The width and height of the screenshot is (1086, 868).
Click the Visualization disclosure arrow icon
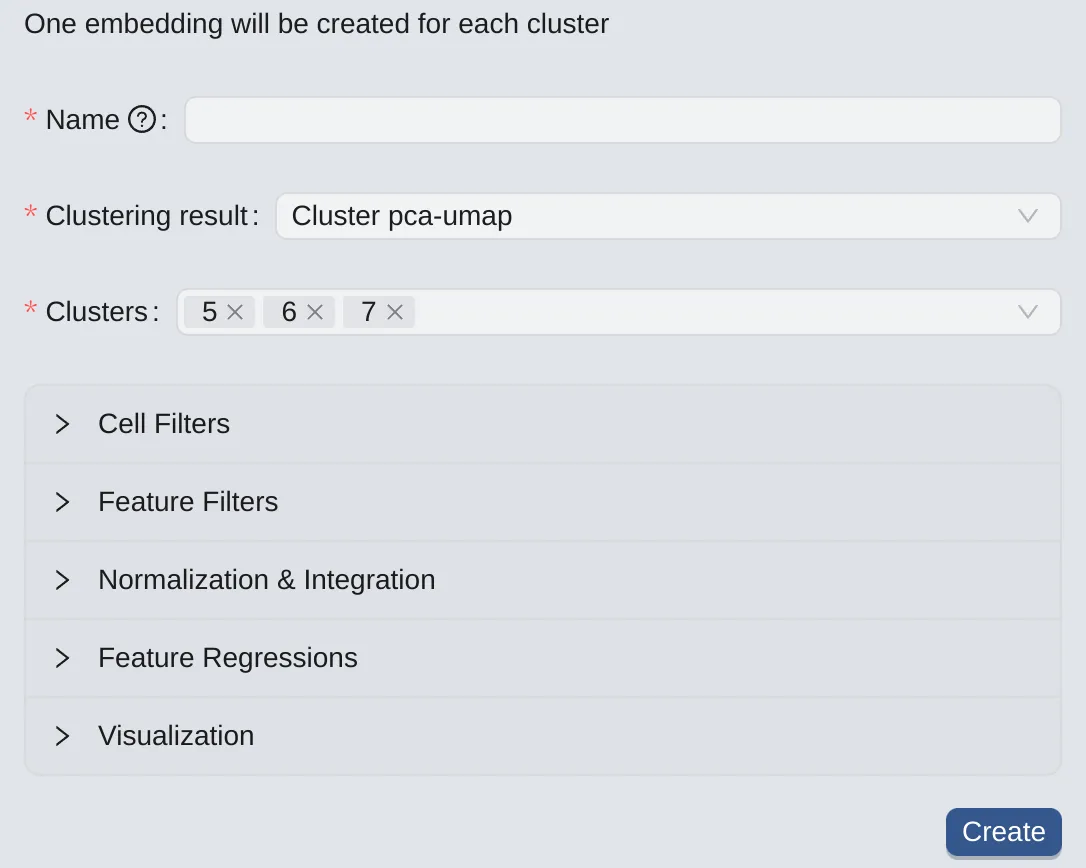click(62, 736)
